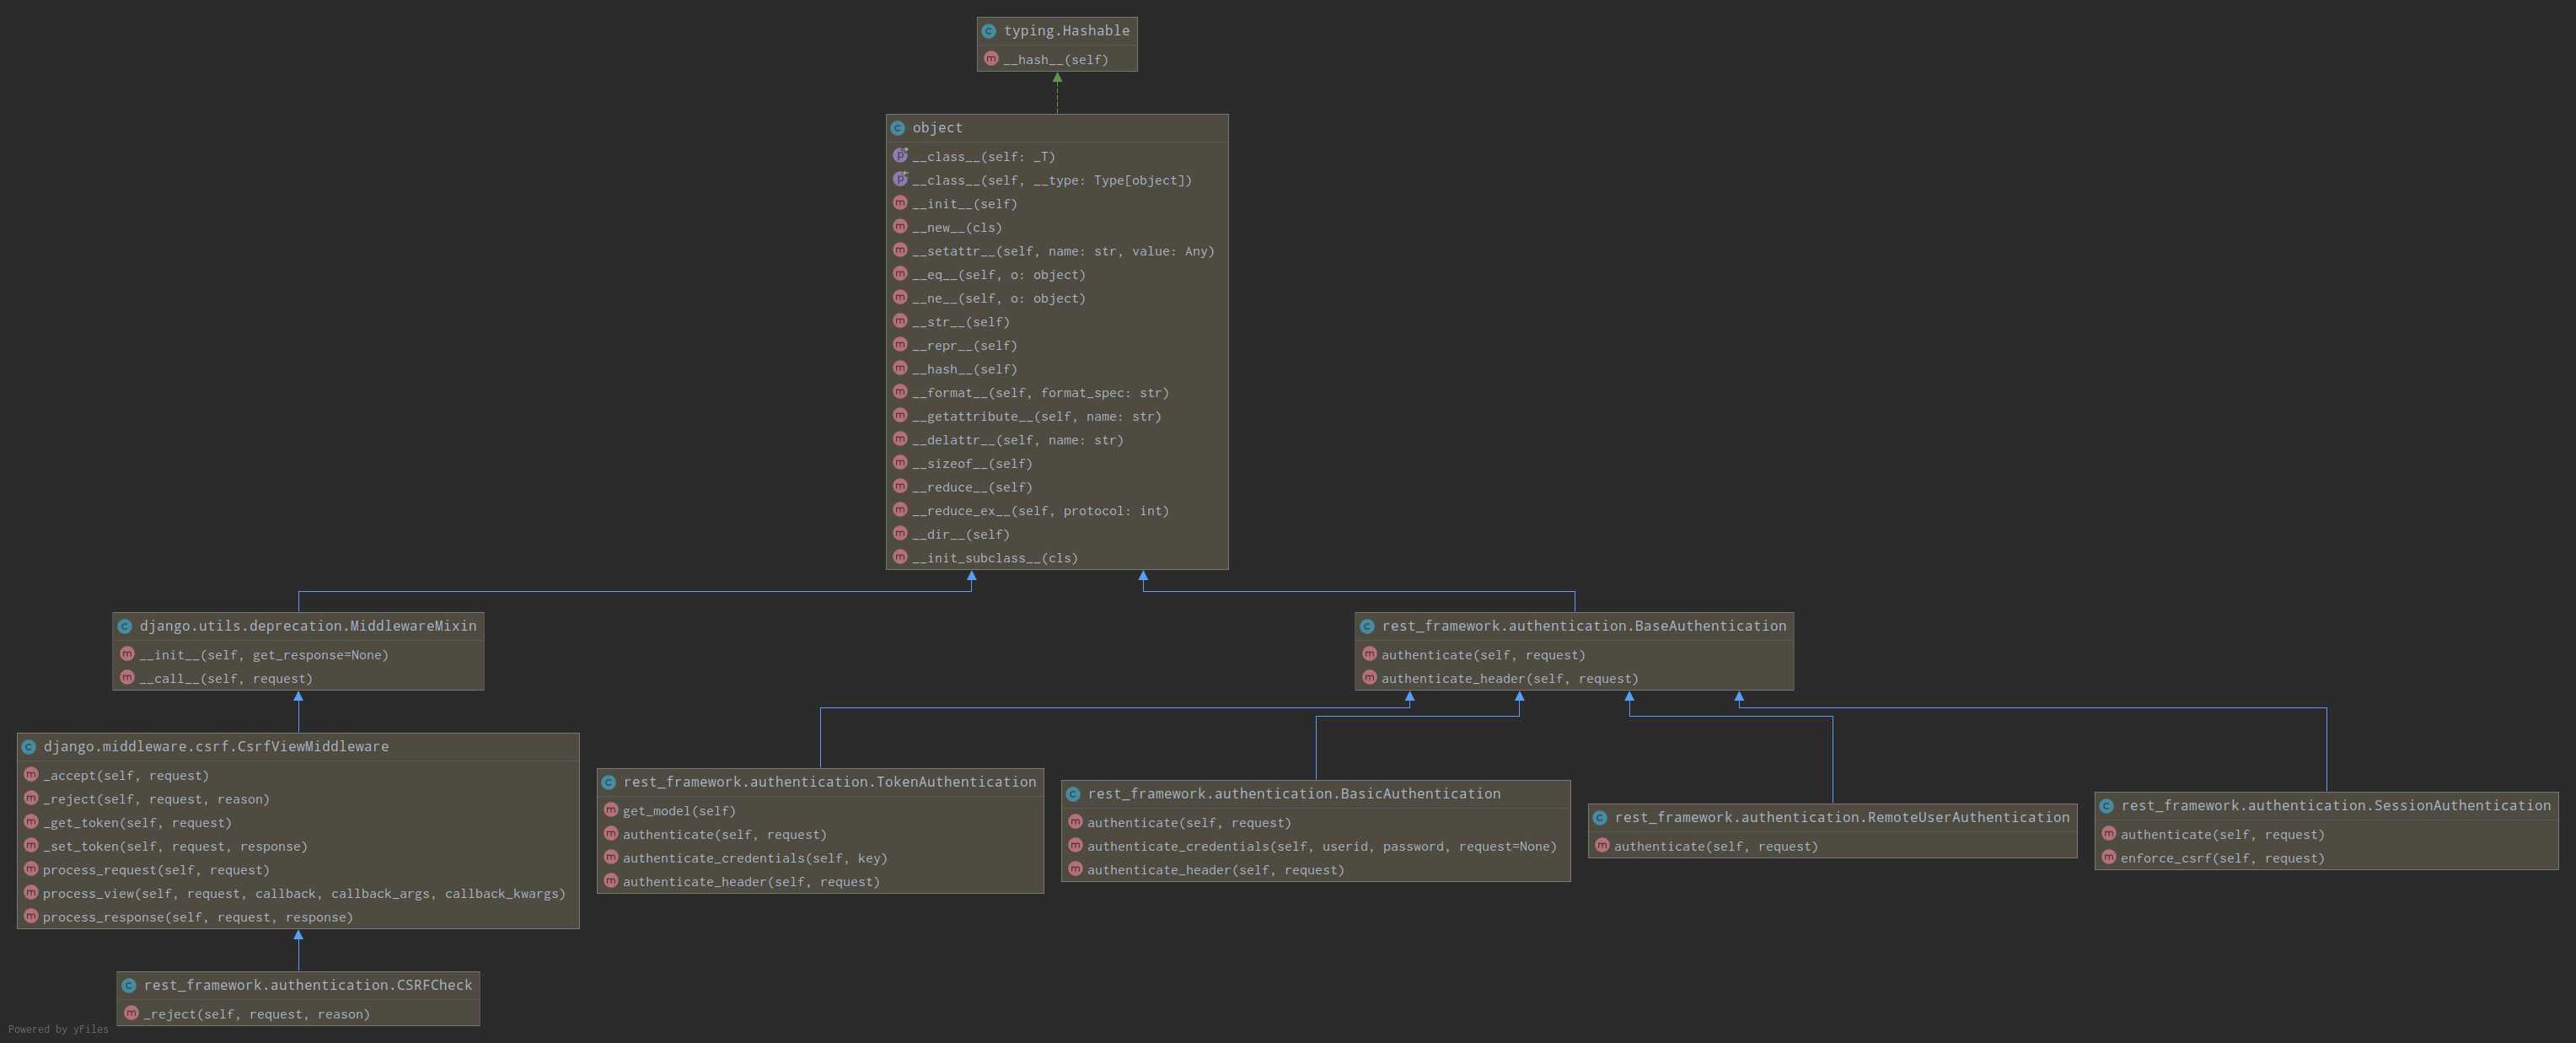2576x1043 pixels.
Task: Click the SessionAuthentication class icon
Action: click(2106, 806)
